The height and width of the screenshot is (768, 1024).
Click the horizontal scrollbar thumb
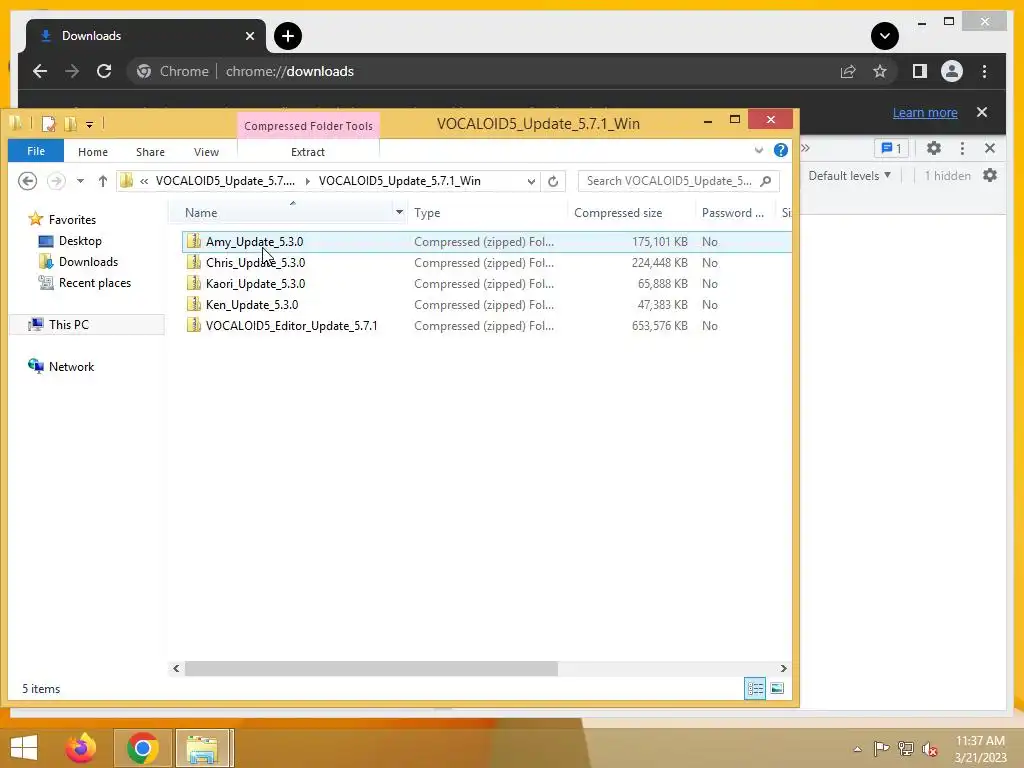371,668
